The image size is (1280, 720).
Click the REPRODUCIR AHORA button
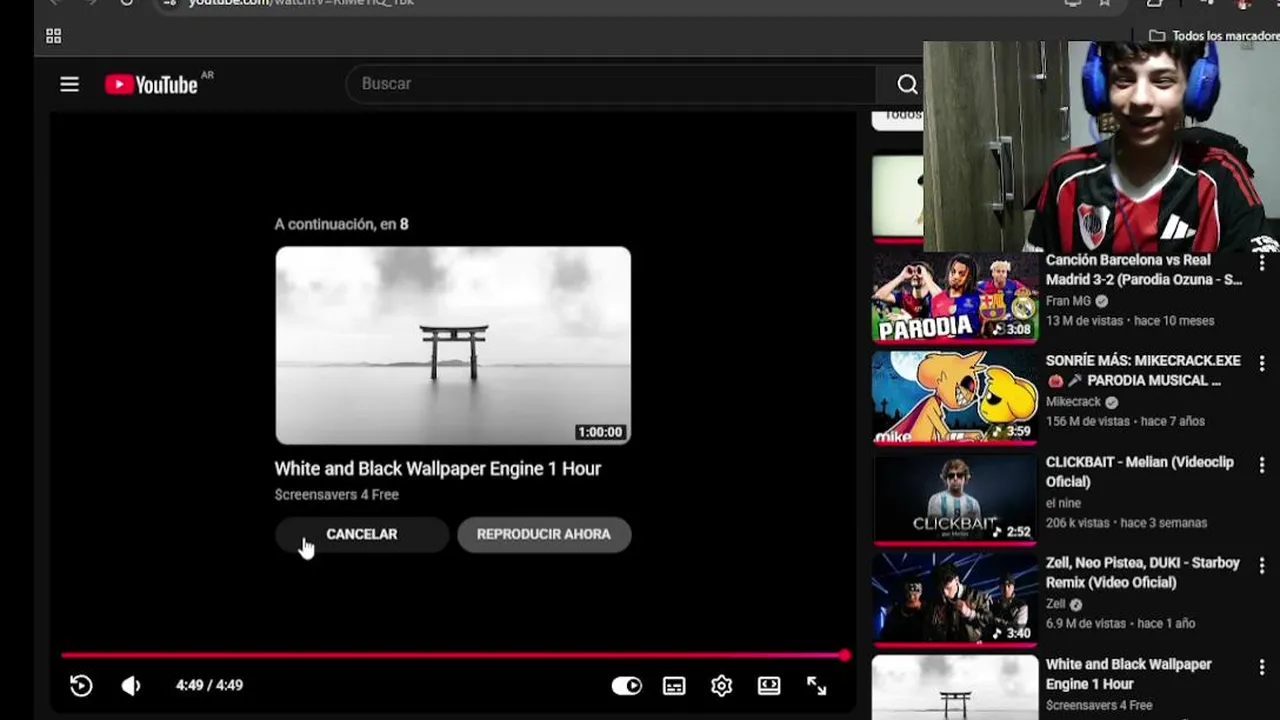click(544, 534)
